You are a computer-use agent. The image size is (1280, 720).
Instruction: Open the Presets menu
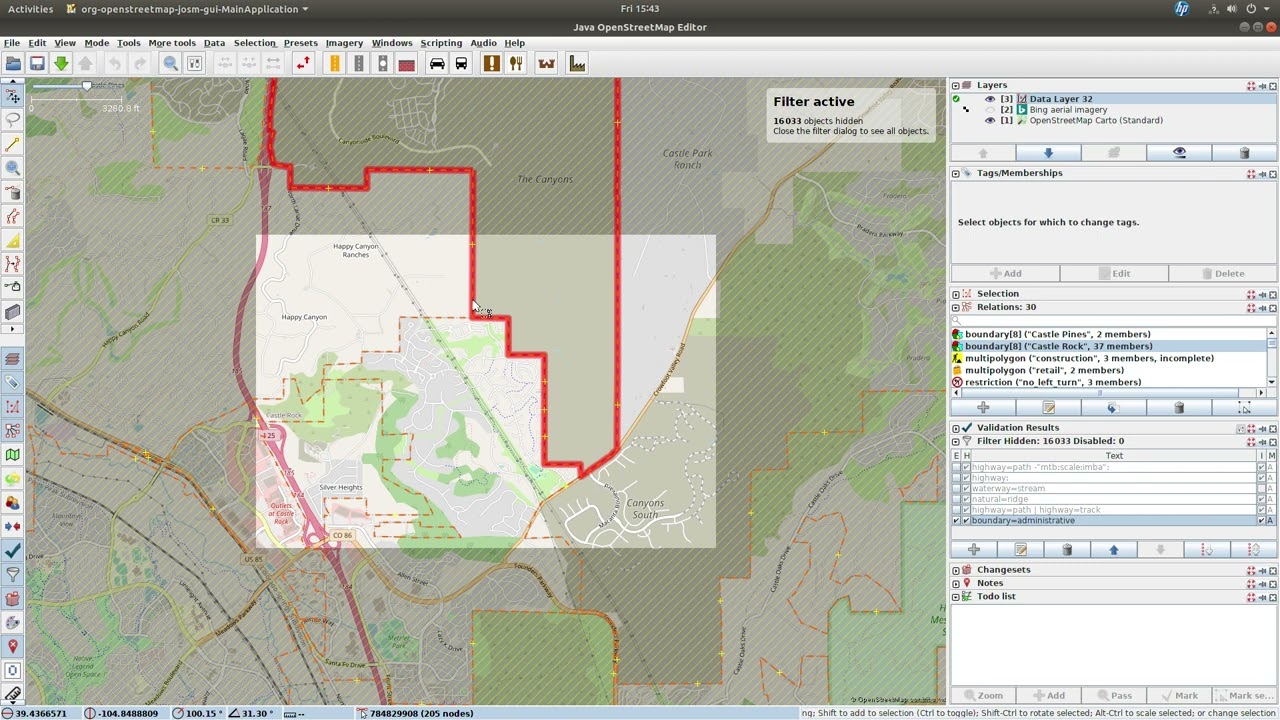[300, 43]
